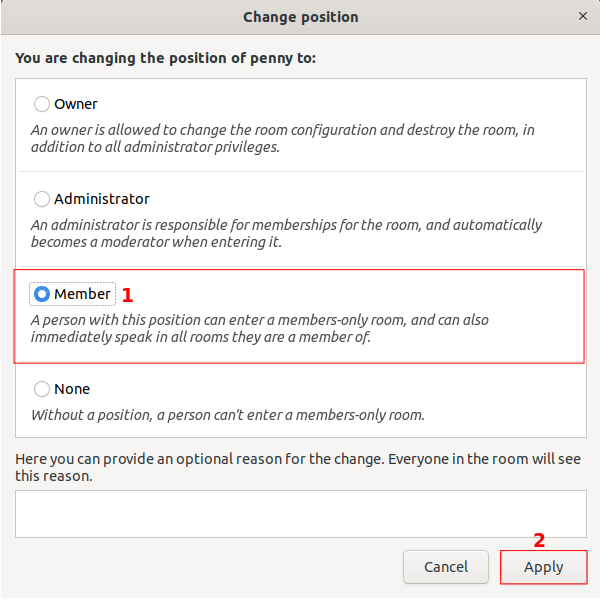Select the Owner radio button

tap(42, 104)
